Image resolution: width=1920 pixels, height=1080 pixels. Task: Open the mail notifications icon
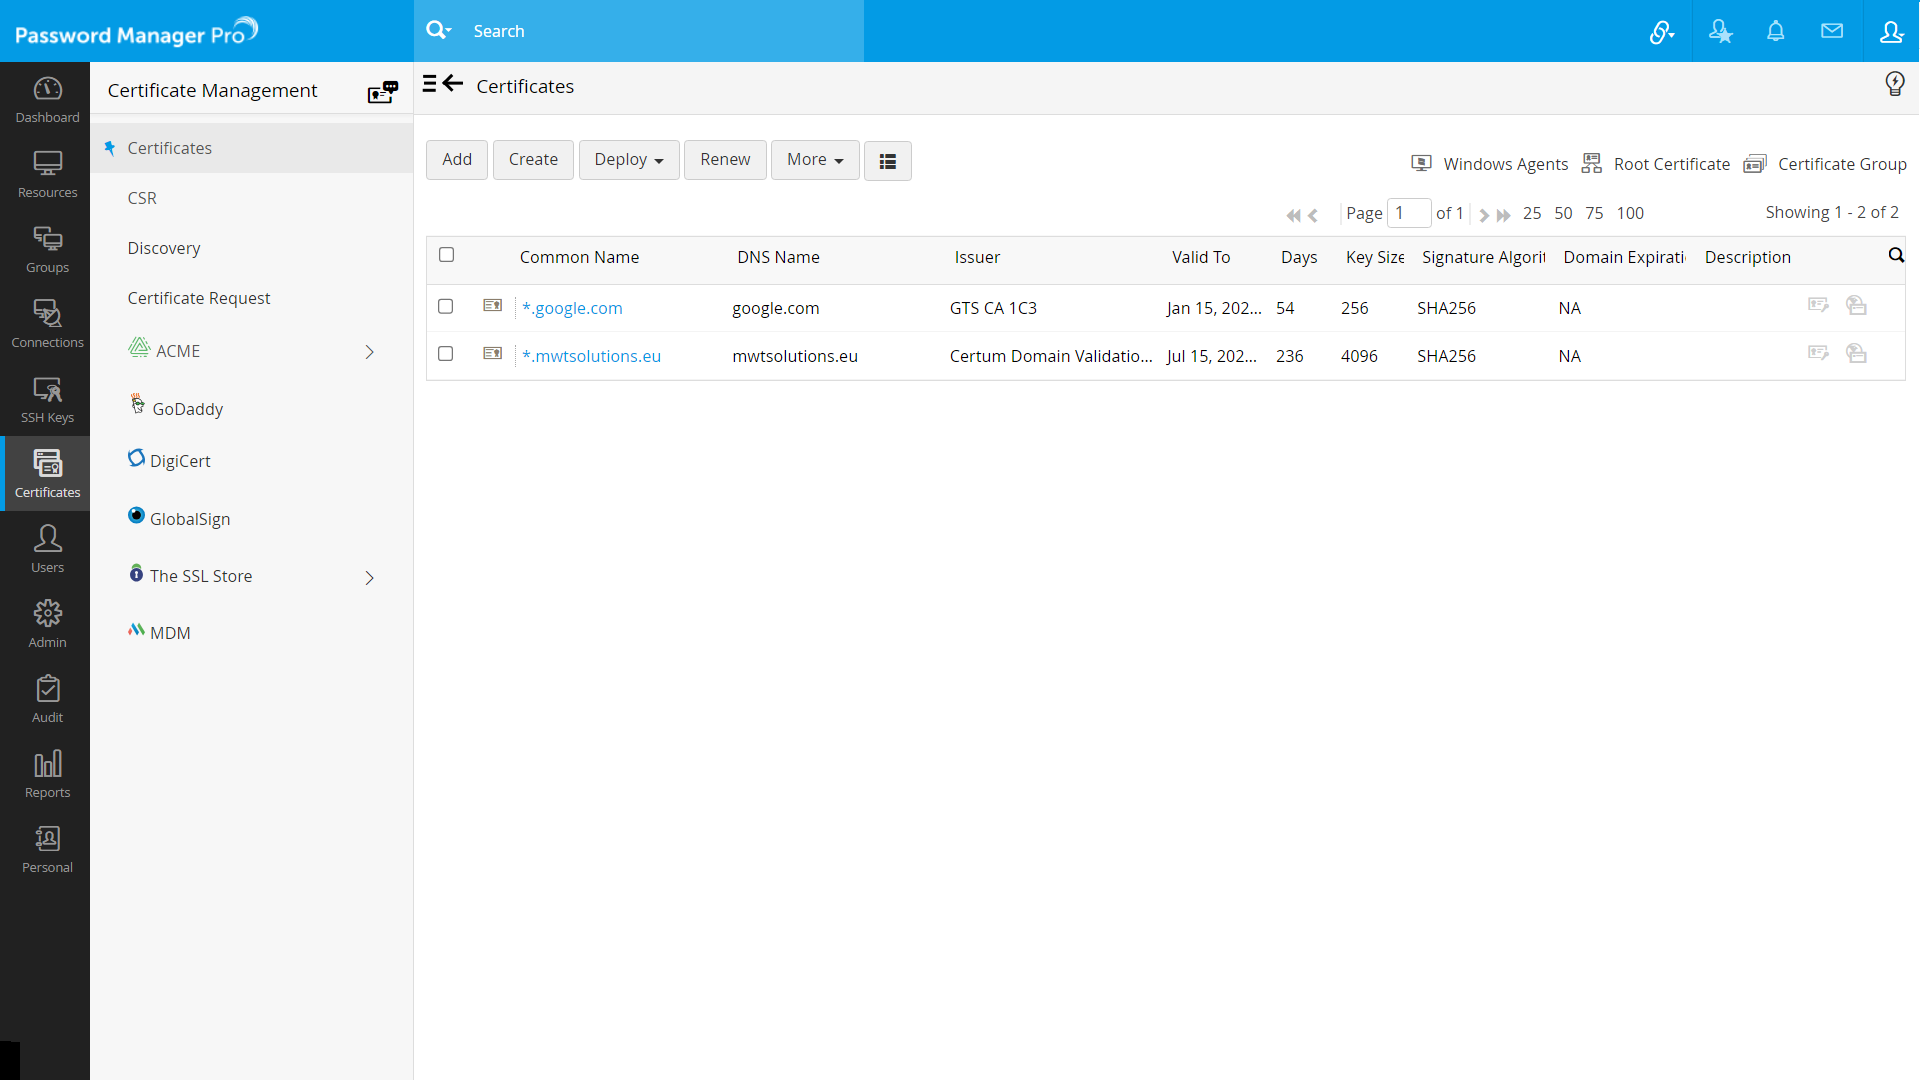(x=1833, y=31)
